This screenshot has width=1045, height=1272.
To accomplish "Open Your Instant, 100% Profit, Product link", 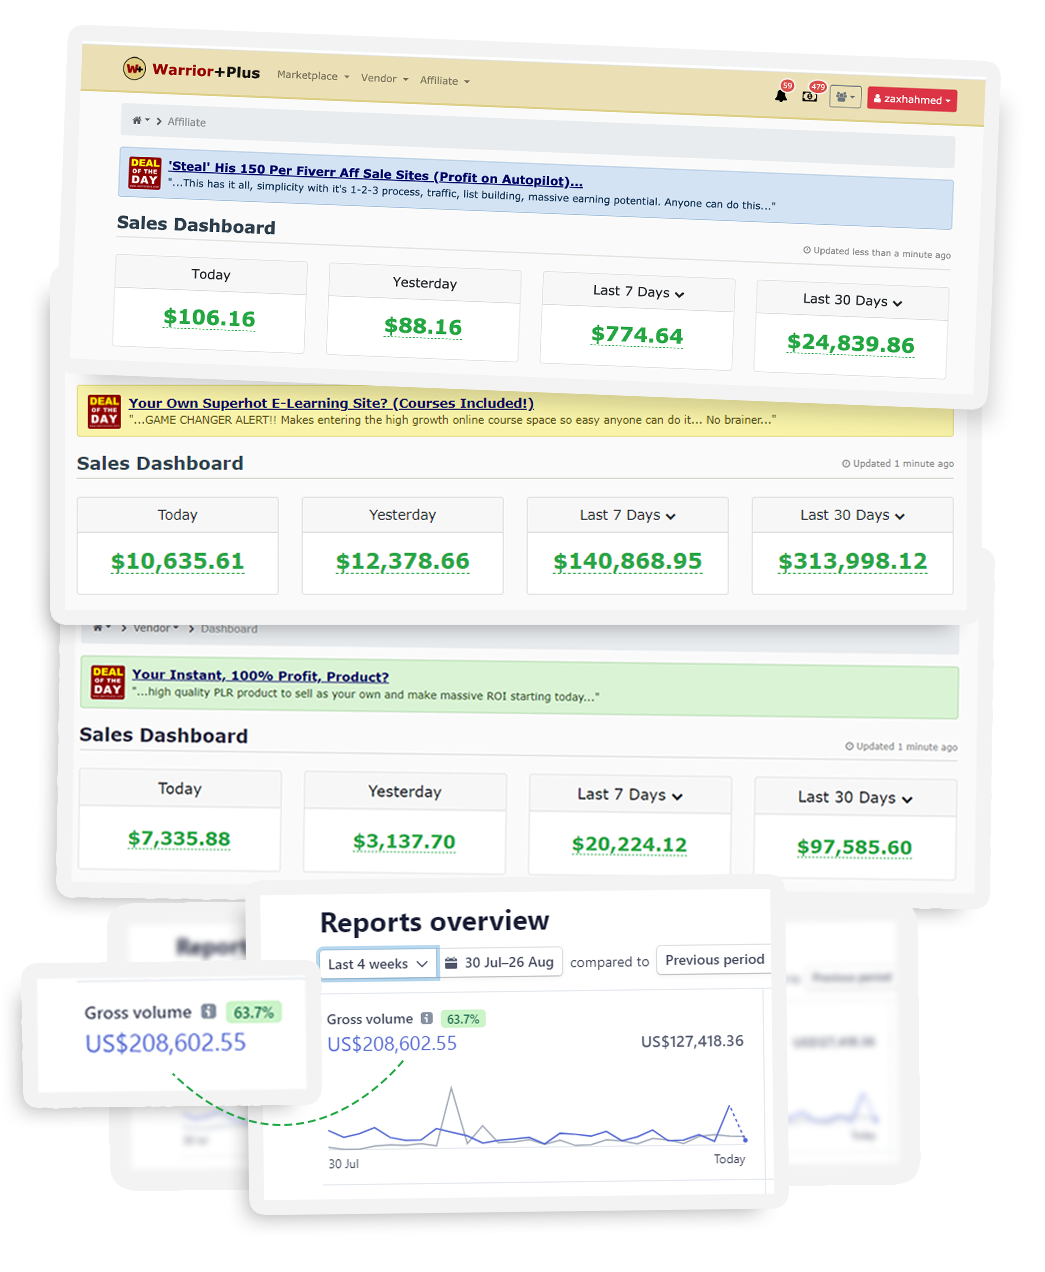I will pos(260,676).
